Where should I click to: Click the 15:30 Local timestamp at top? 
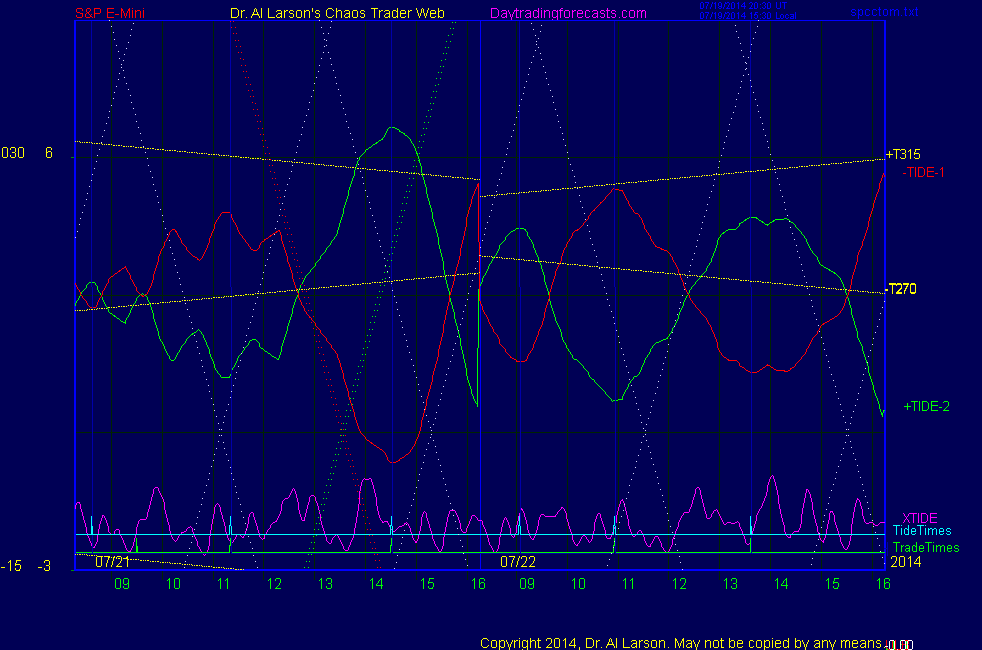pos(748,16)
